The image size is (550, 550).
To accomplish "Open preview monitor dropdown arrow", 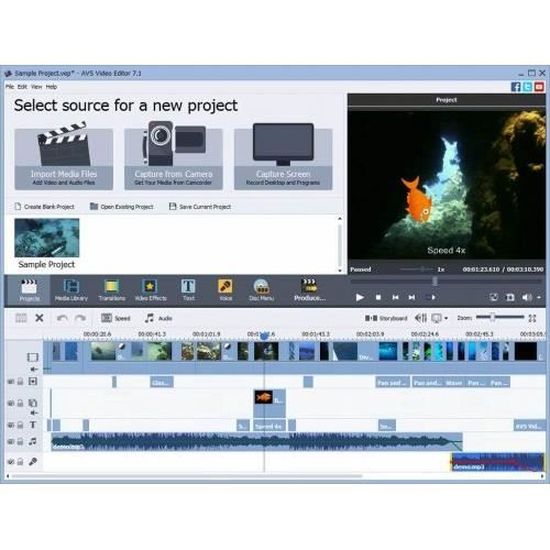I will 446,318.
